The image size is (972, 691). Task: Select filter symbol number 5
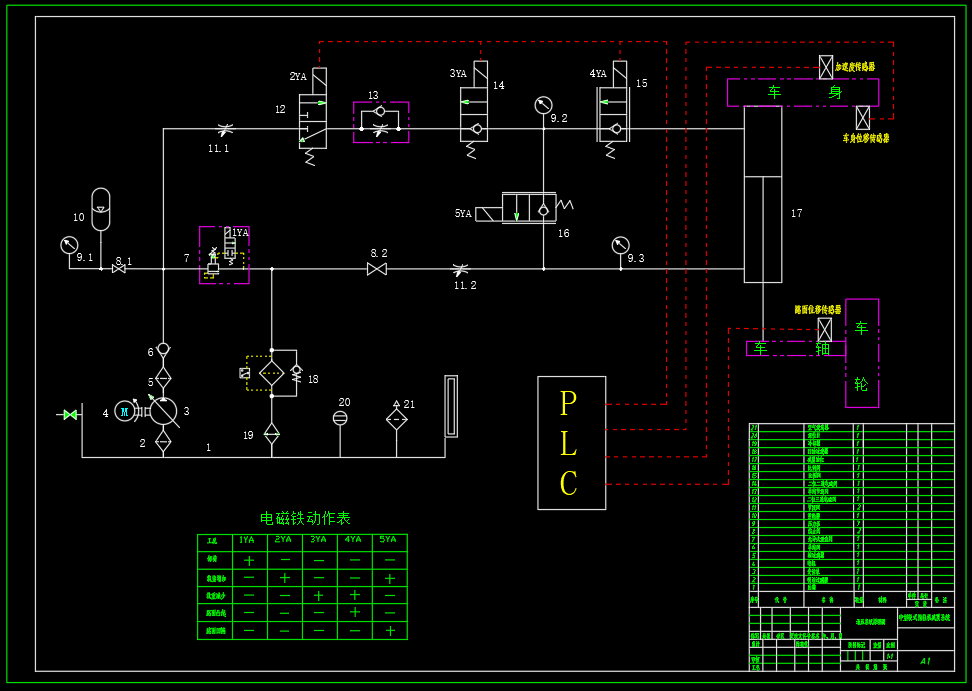tap(163, 377)
